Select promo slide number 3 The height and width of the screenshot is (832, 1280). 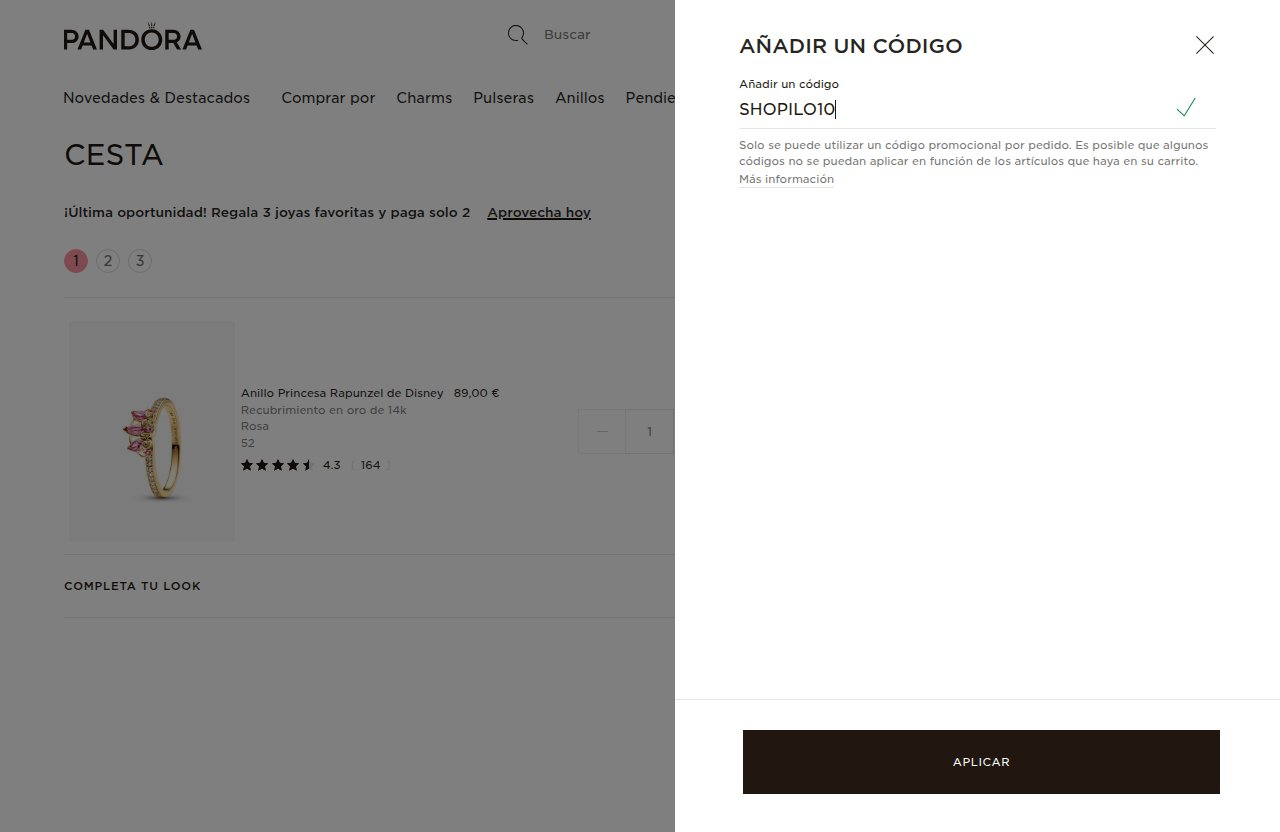tap(140, 261)
